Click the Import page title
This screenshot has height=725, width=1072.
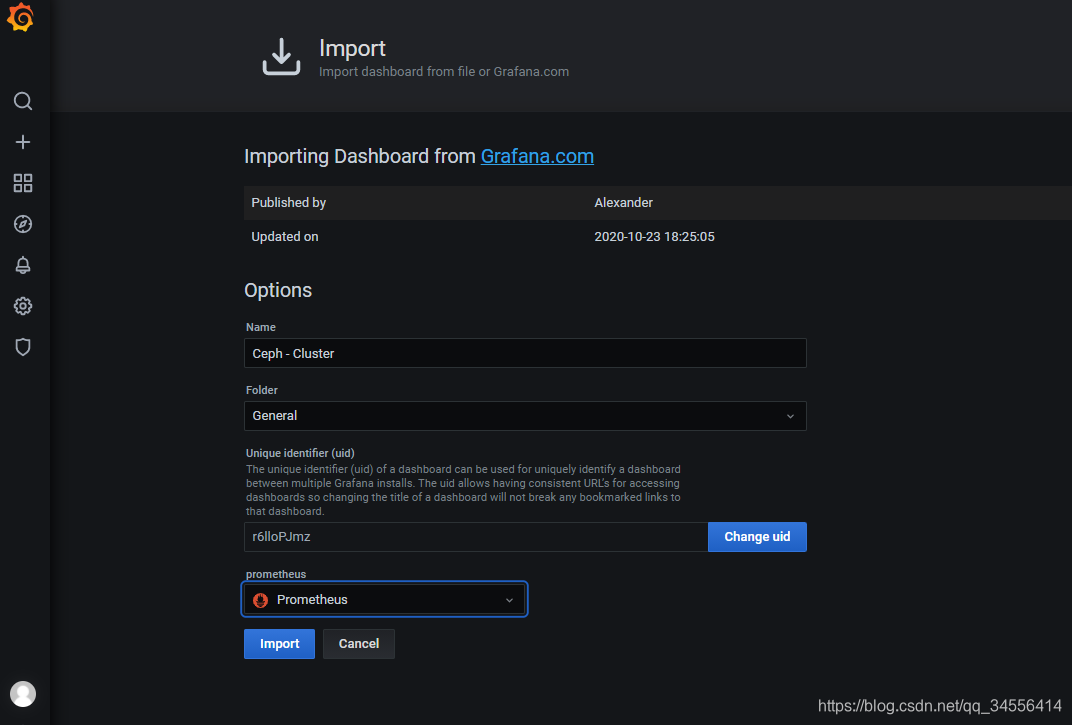352,48
